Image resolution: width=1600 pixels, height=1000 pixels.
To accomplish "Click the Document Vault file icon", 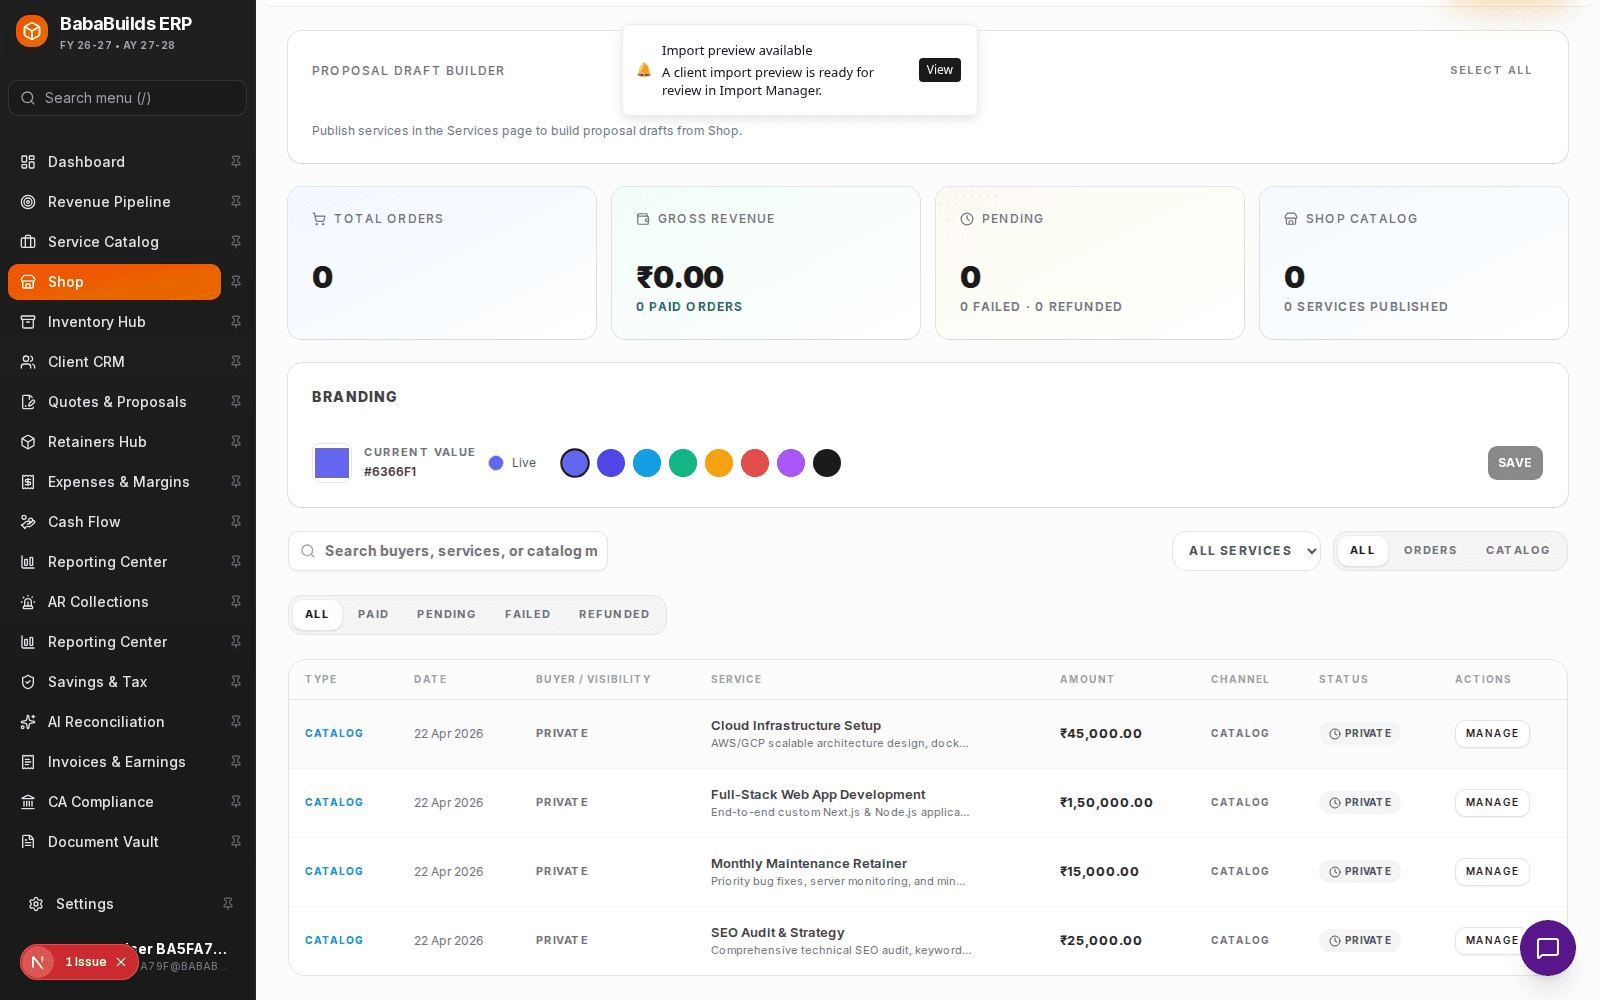I will coord(28,842).
